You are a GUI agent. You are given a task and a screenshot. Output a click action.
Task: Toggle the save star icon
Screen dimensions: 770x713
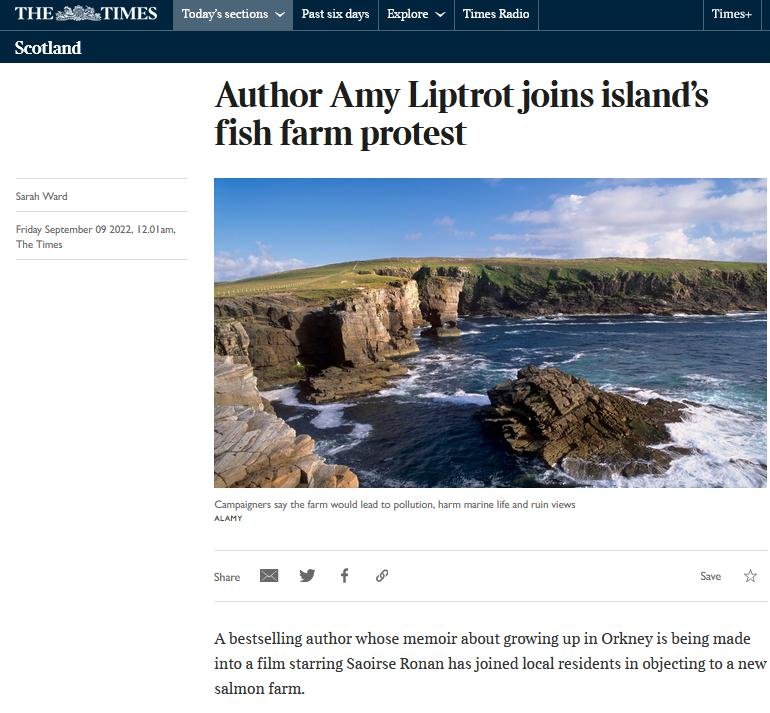(x=750, y=576)
